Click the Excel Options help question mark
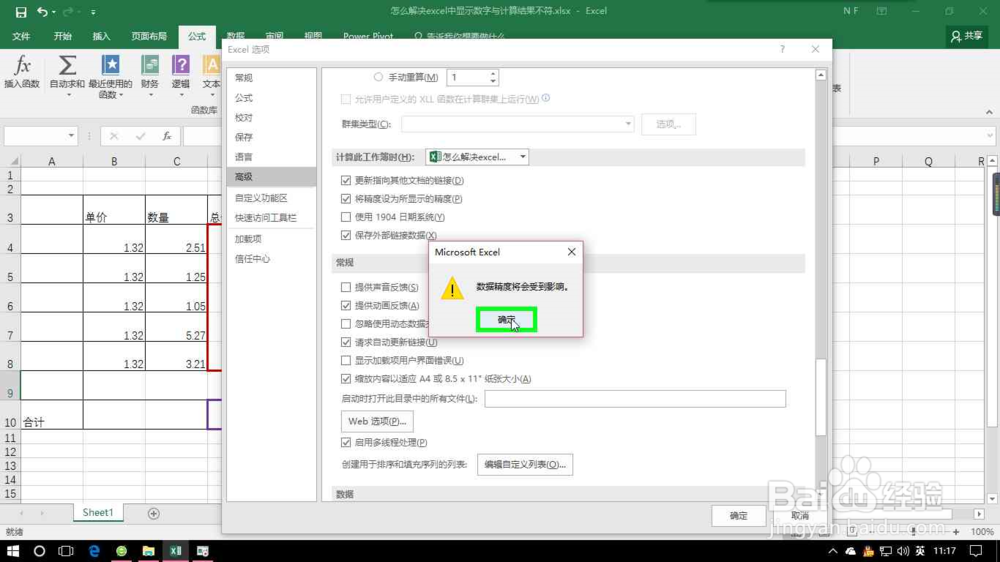Screen dimensions: 1000x562 pos(783,49)
